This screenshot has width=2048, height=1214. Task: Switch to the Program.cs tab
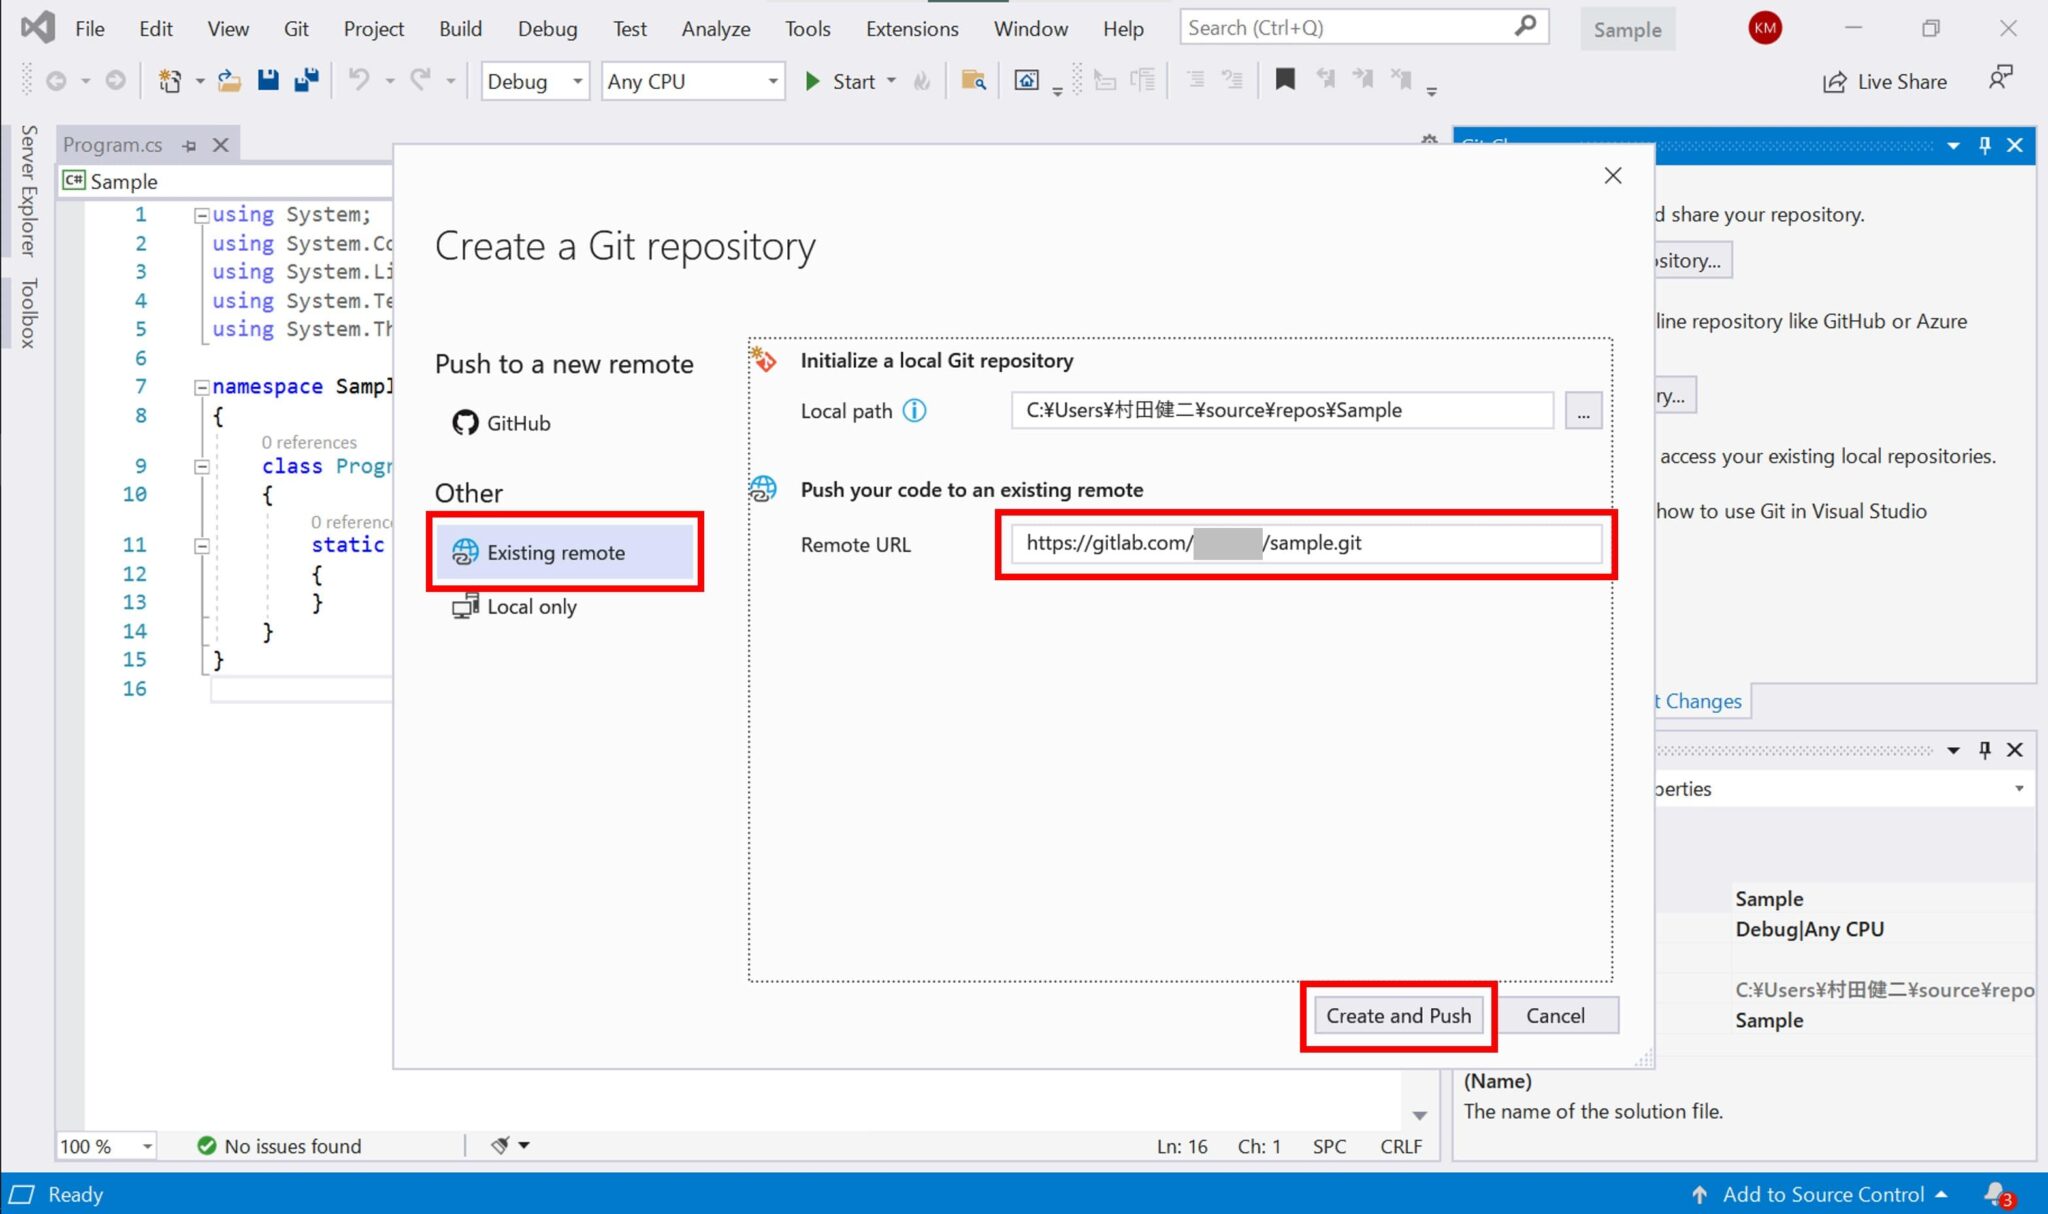point(113,144)
